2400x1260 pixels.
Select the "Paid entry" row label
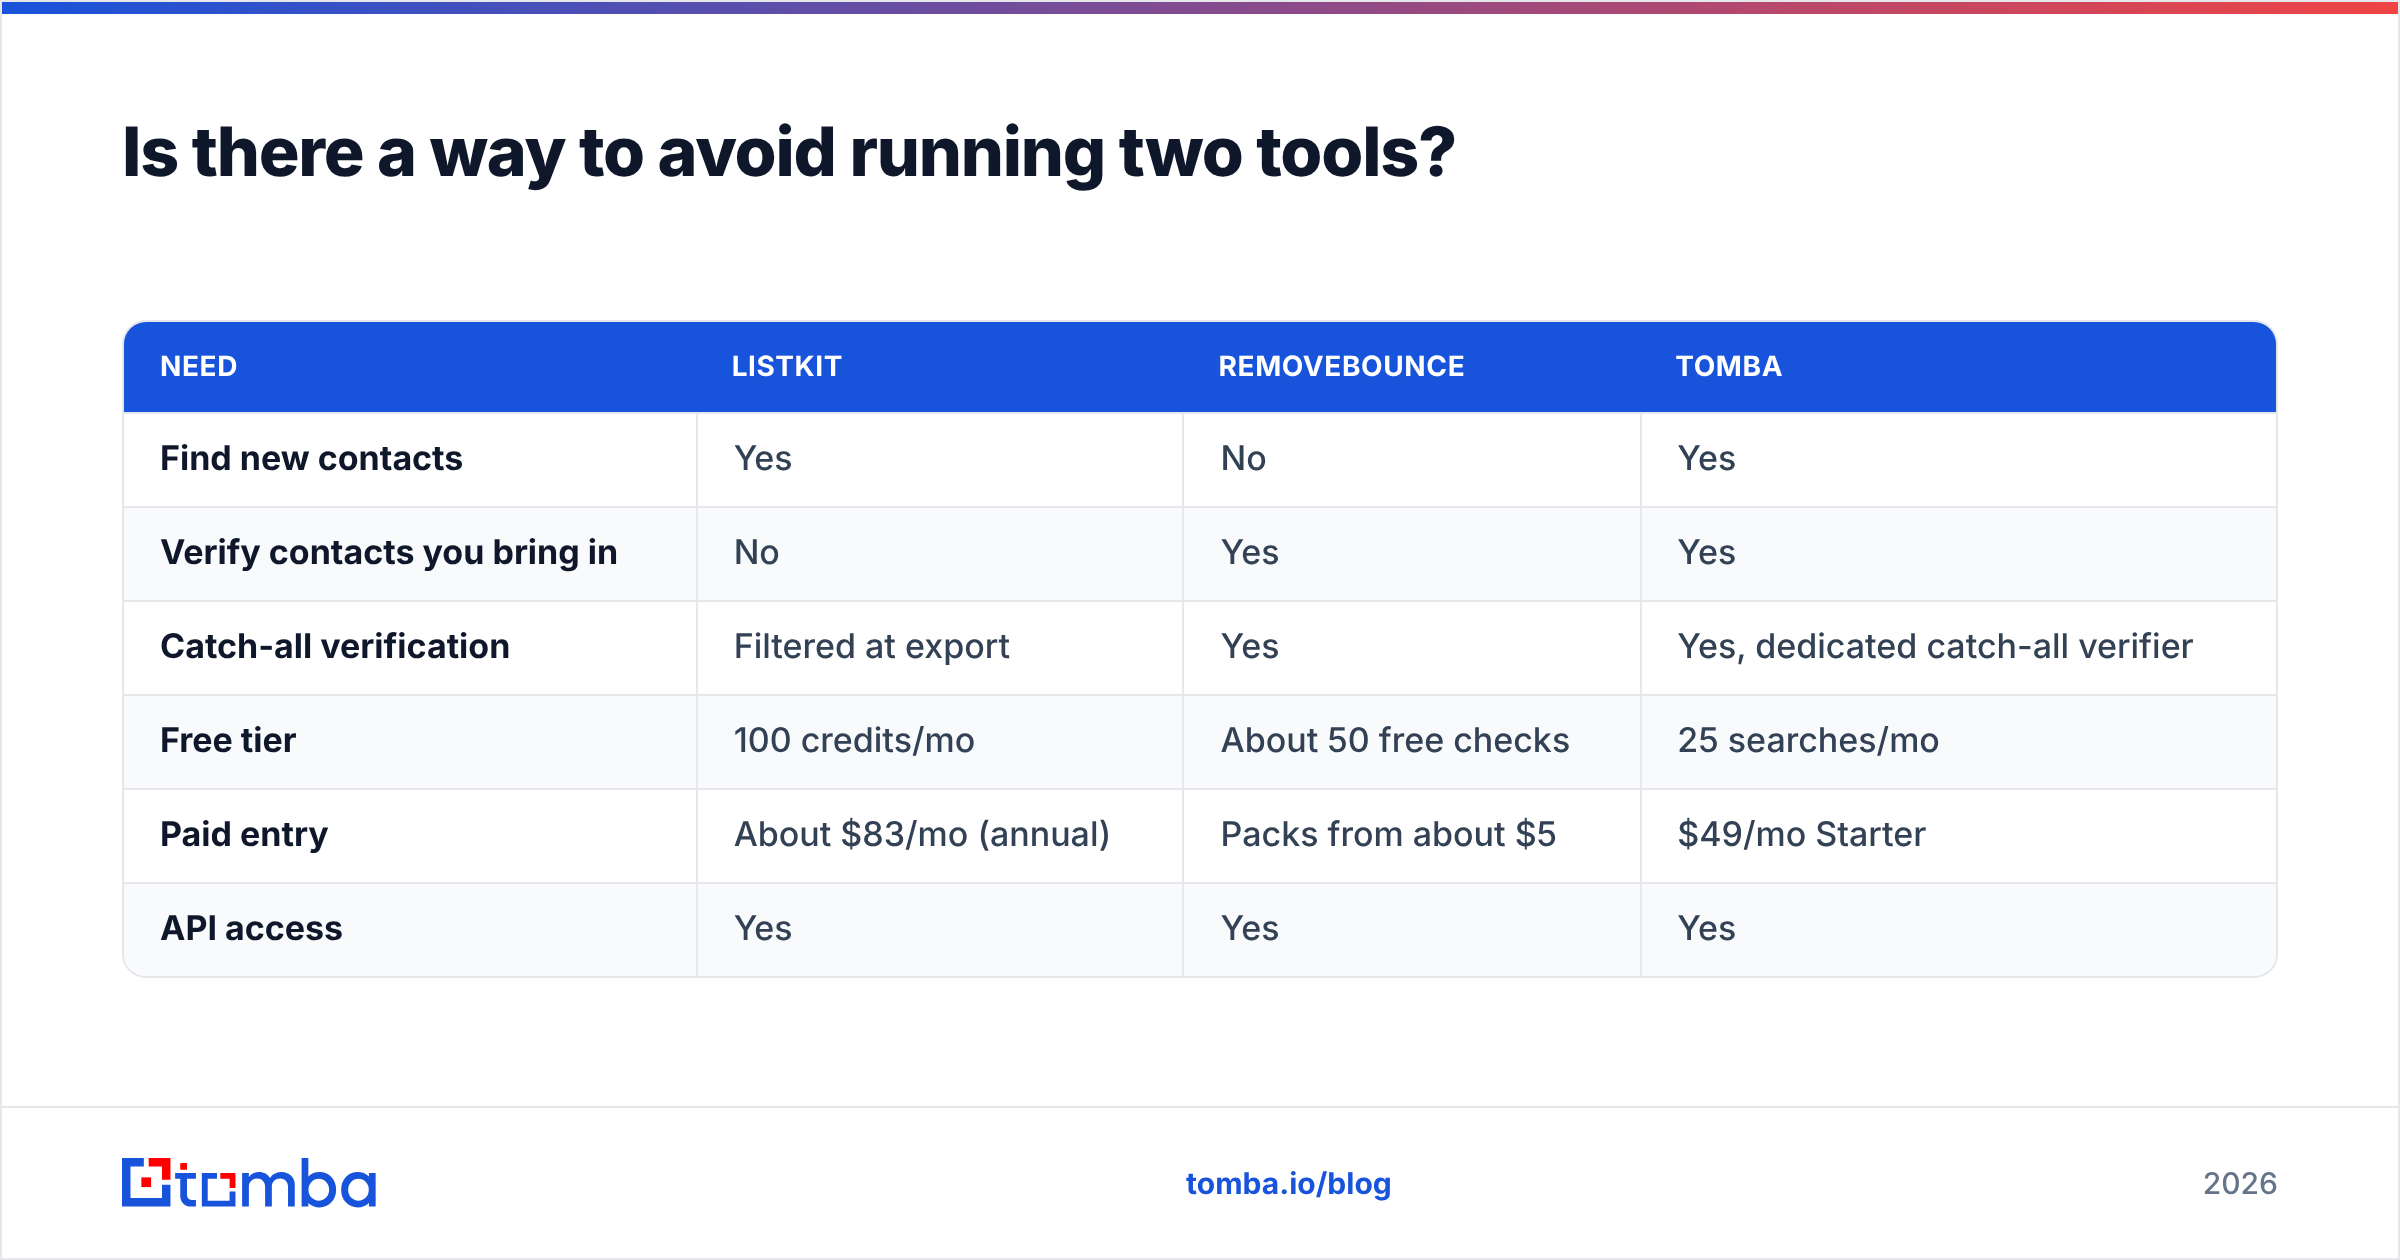(x=244, y=834)
